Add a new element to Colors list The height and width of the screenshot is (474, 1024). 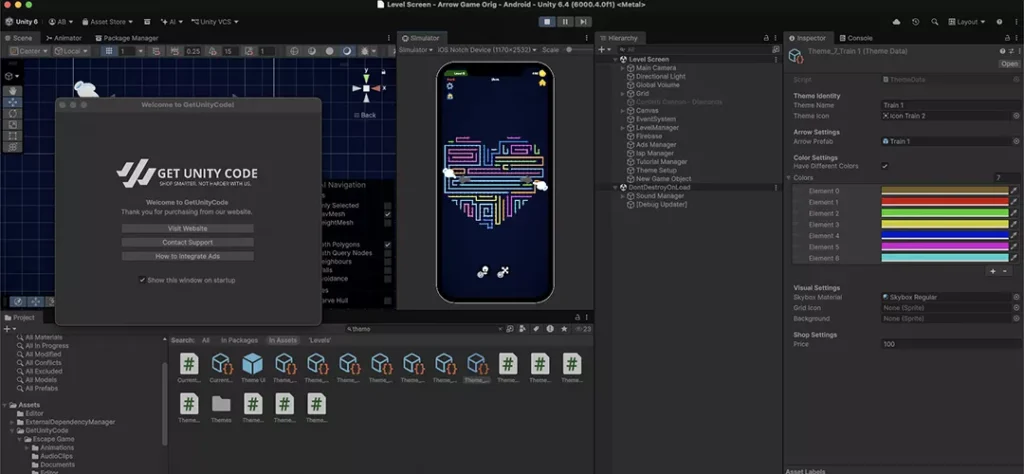point(993,271)
